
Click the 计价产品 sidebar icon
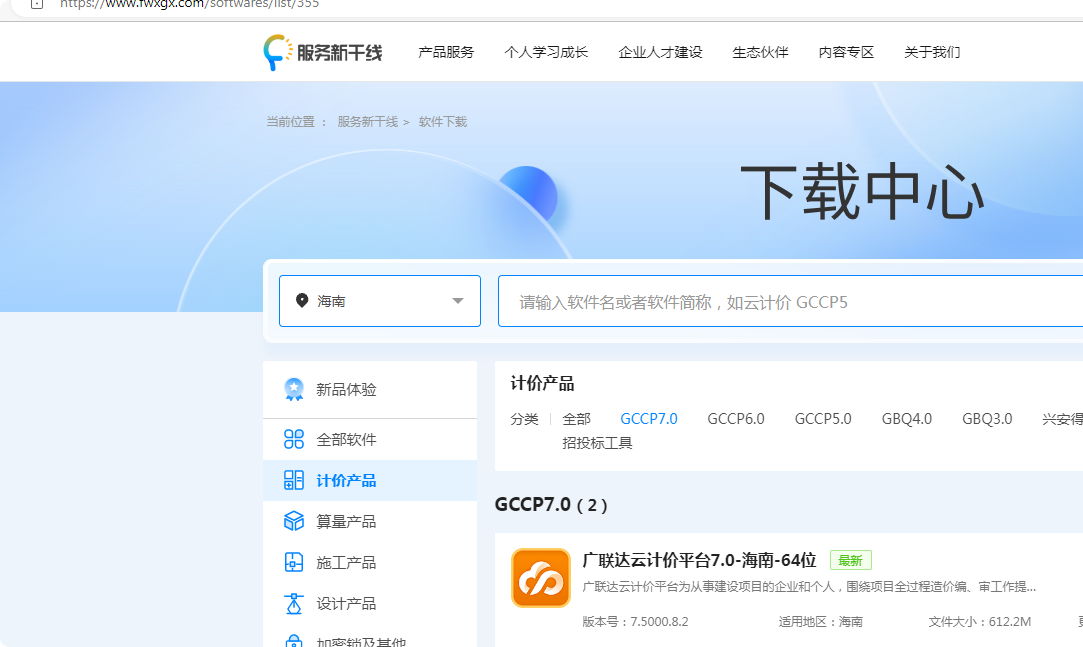point(294,480)
